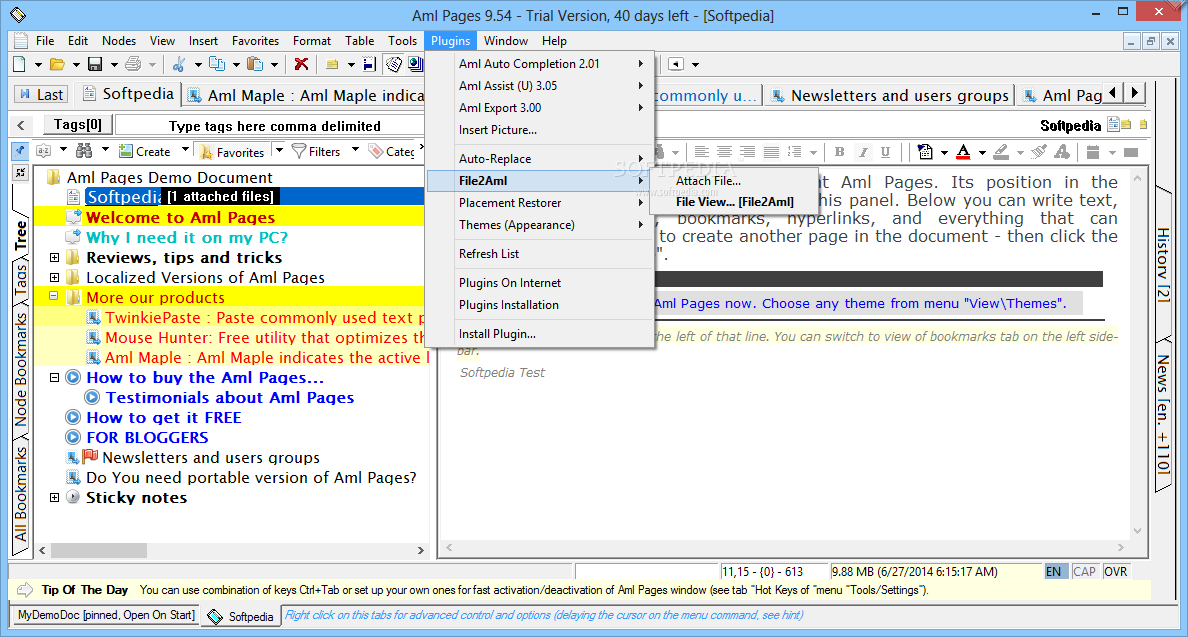Open the Themes (Appearance) submenu
This screenshot has height=637, width=1188.
541,225
